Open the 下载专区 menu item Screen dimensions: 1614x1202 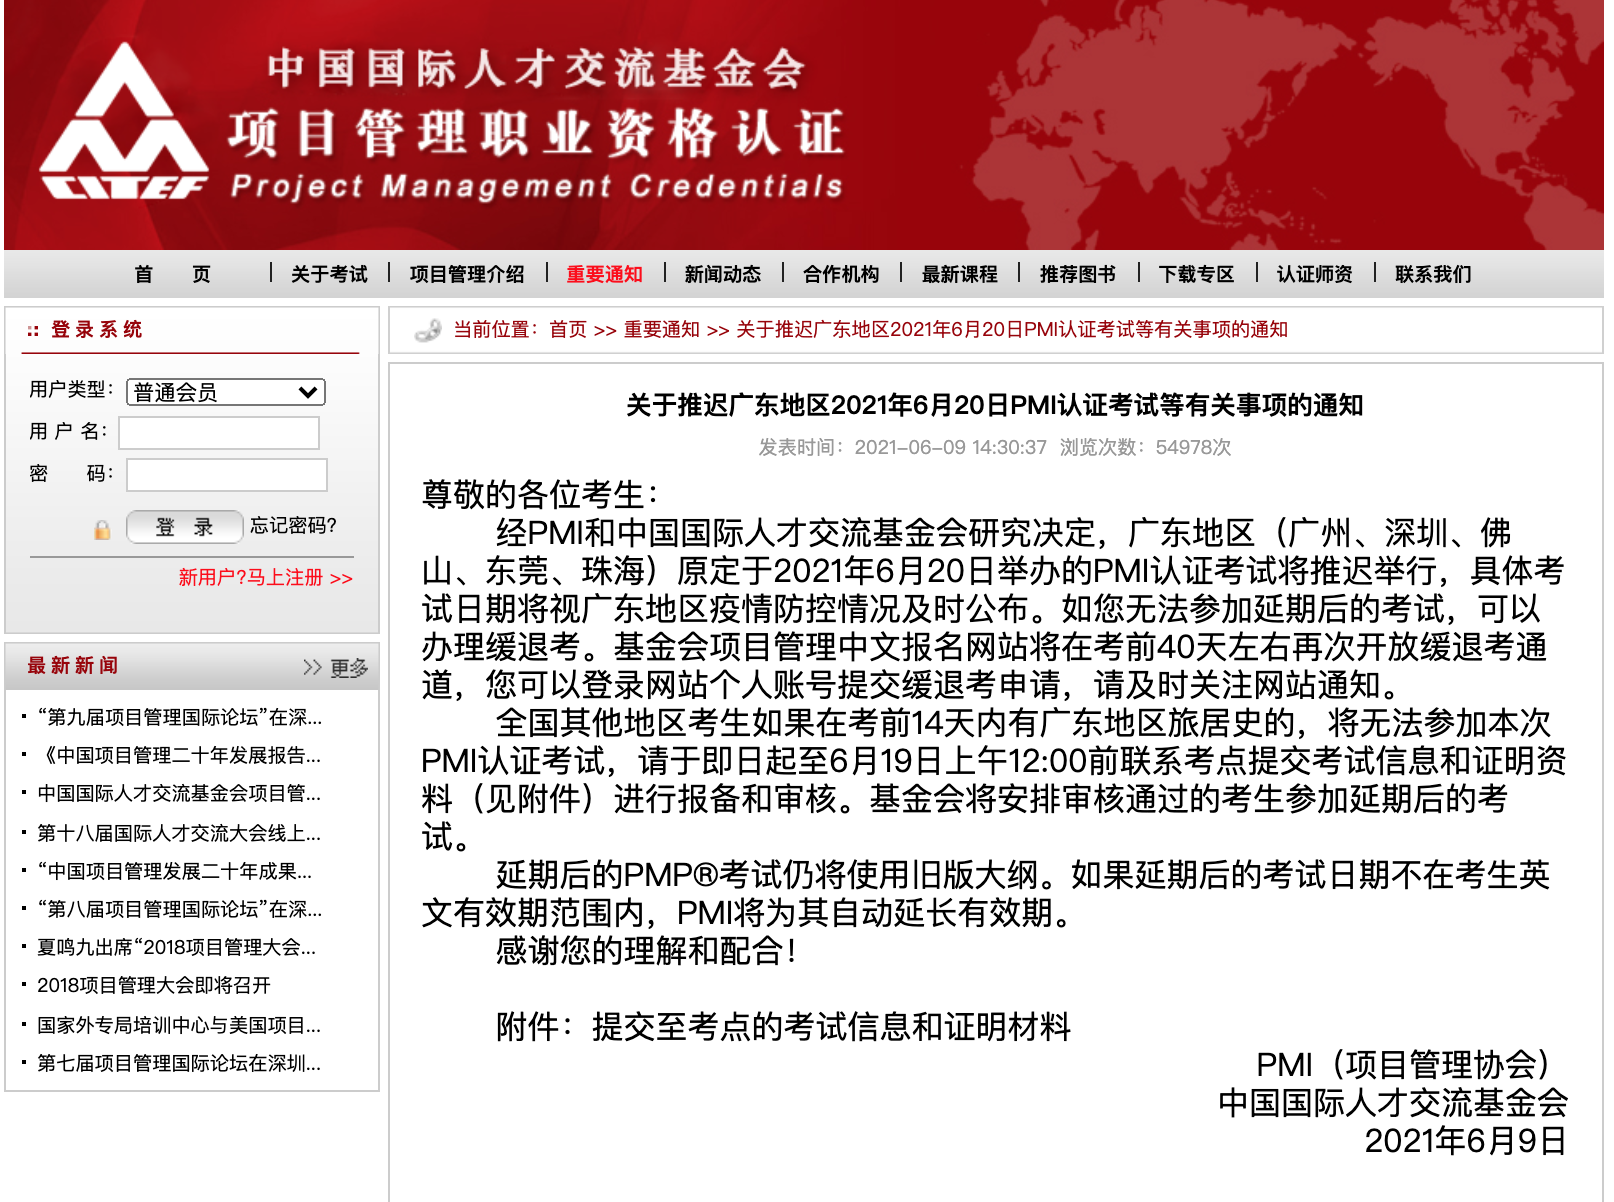(1196, 274)
